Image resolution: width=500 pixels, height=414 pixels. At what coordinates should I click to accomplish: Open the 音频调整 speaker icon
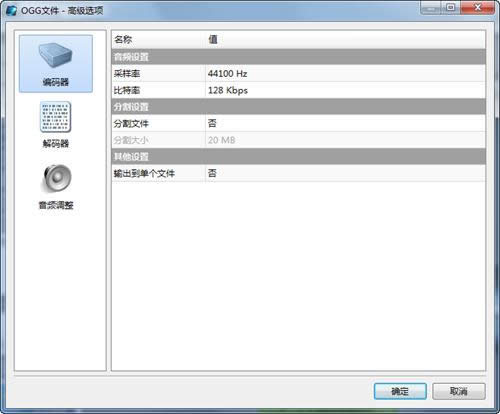pyautogui.click(x=56, y=178)
